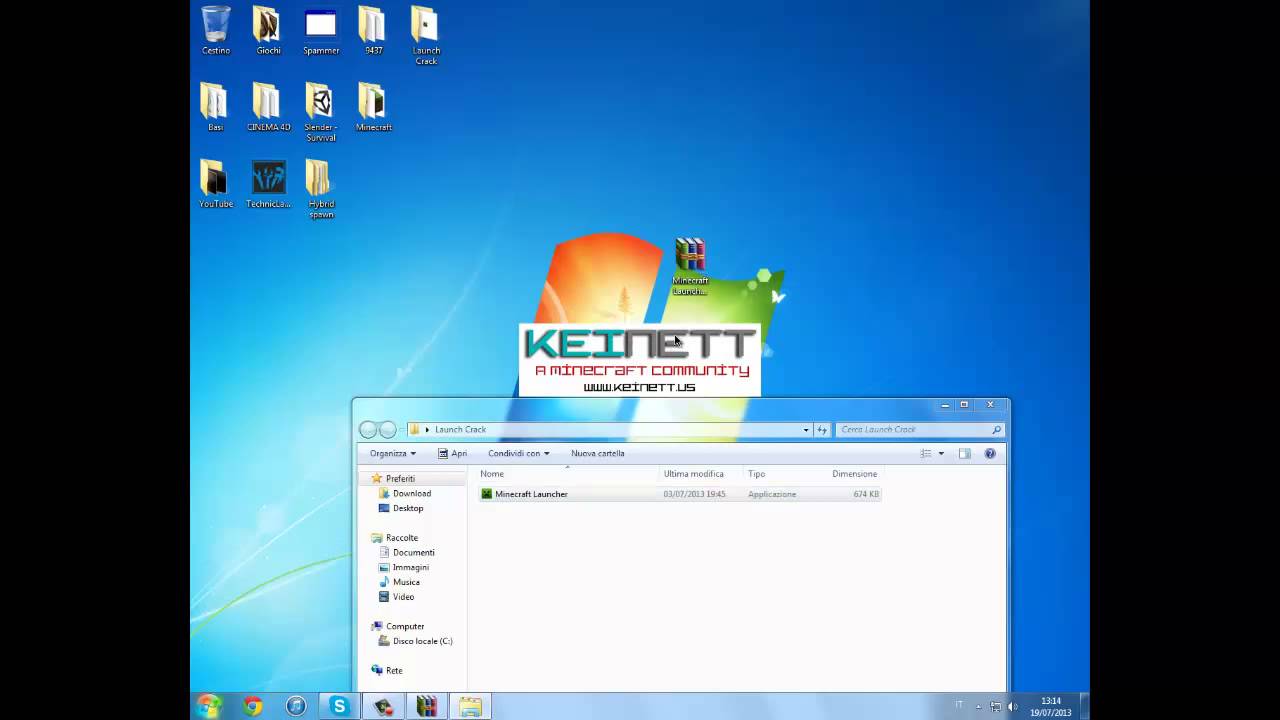Click the Cerca Launch Crack search field
The image size is (1280, 720).
pos(920,430)
